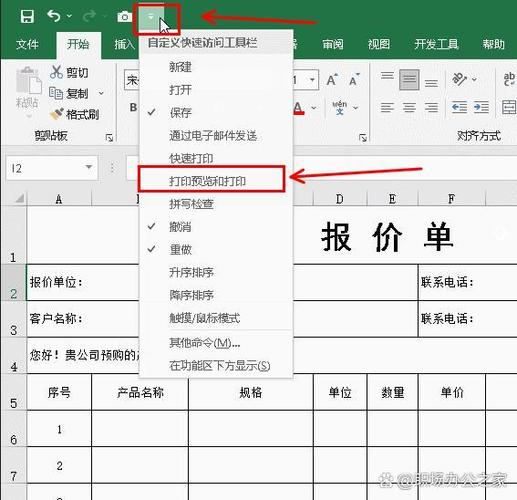Enable 触摸/鼠标模式 menu item

coord(216,318)
